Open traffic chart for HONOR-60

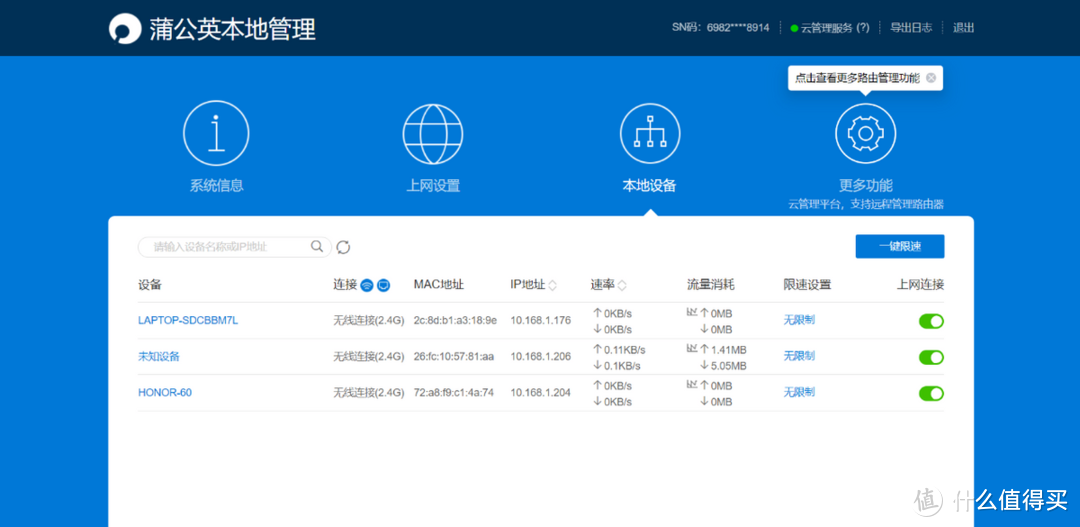pos(692,384)
